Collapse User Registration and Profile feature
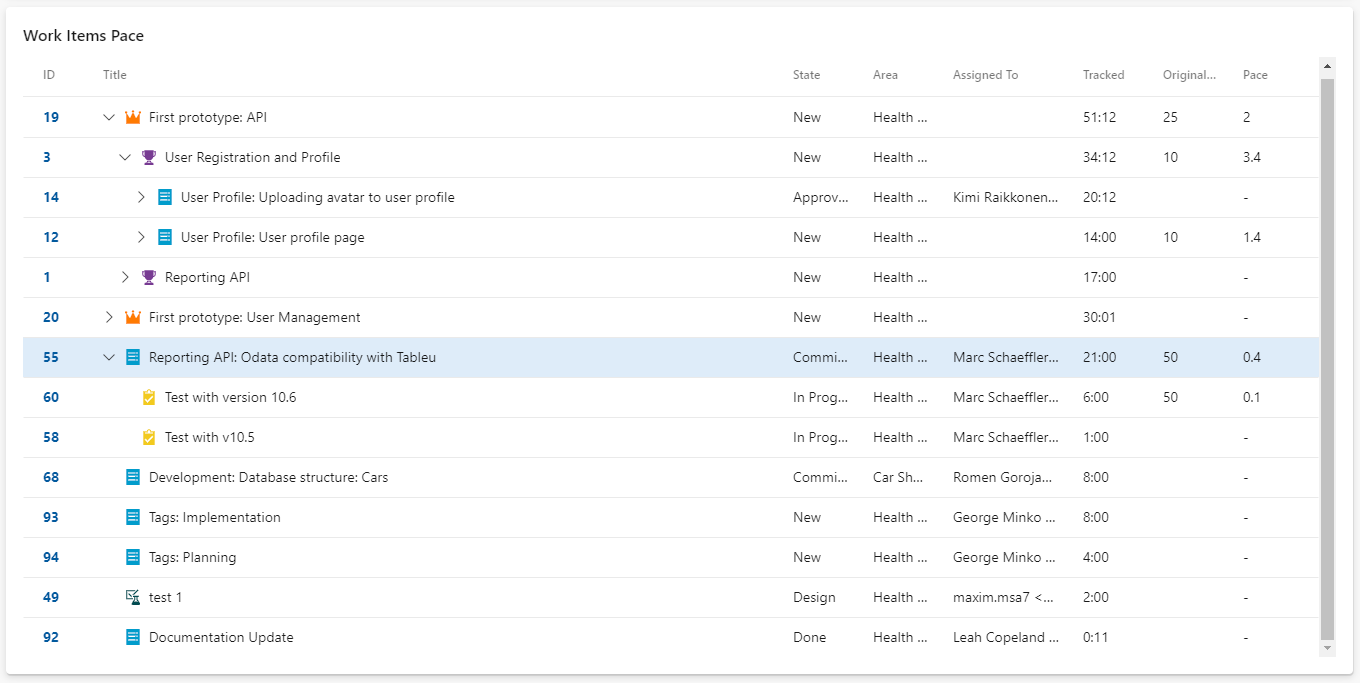The width and height of the screenshot is (1360, 683). (x=125, y=157)
